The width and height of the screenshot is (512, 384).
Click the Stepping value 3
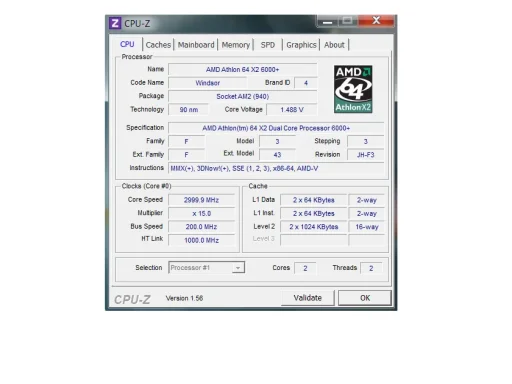[365, 141]
